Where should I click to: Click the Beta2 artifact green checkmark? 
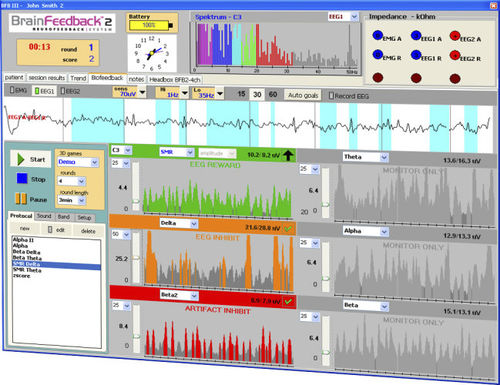[288, 301]
